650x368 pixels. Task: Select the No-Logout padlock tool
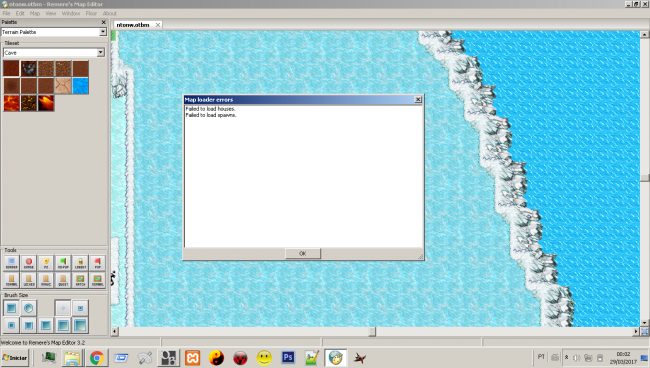(x=80, y=263)
